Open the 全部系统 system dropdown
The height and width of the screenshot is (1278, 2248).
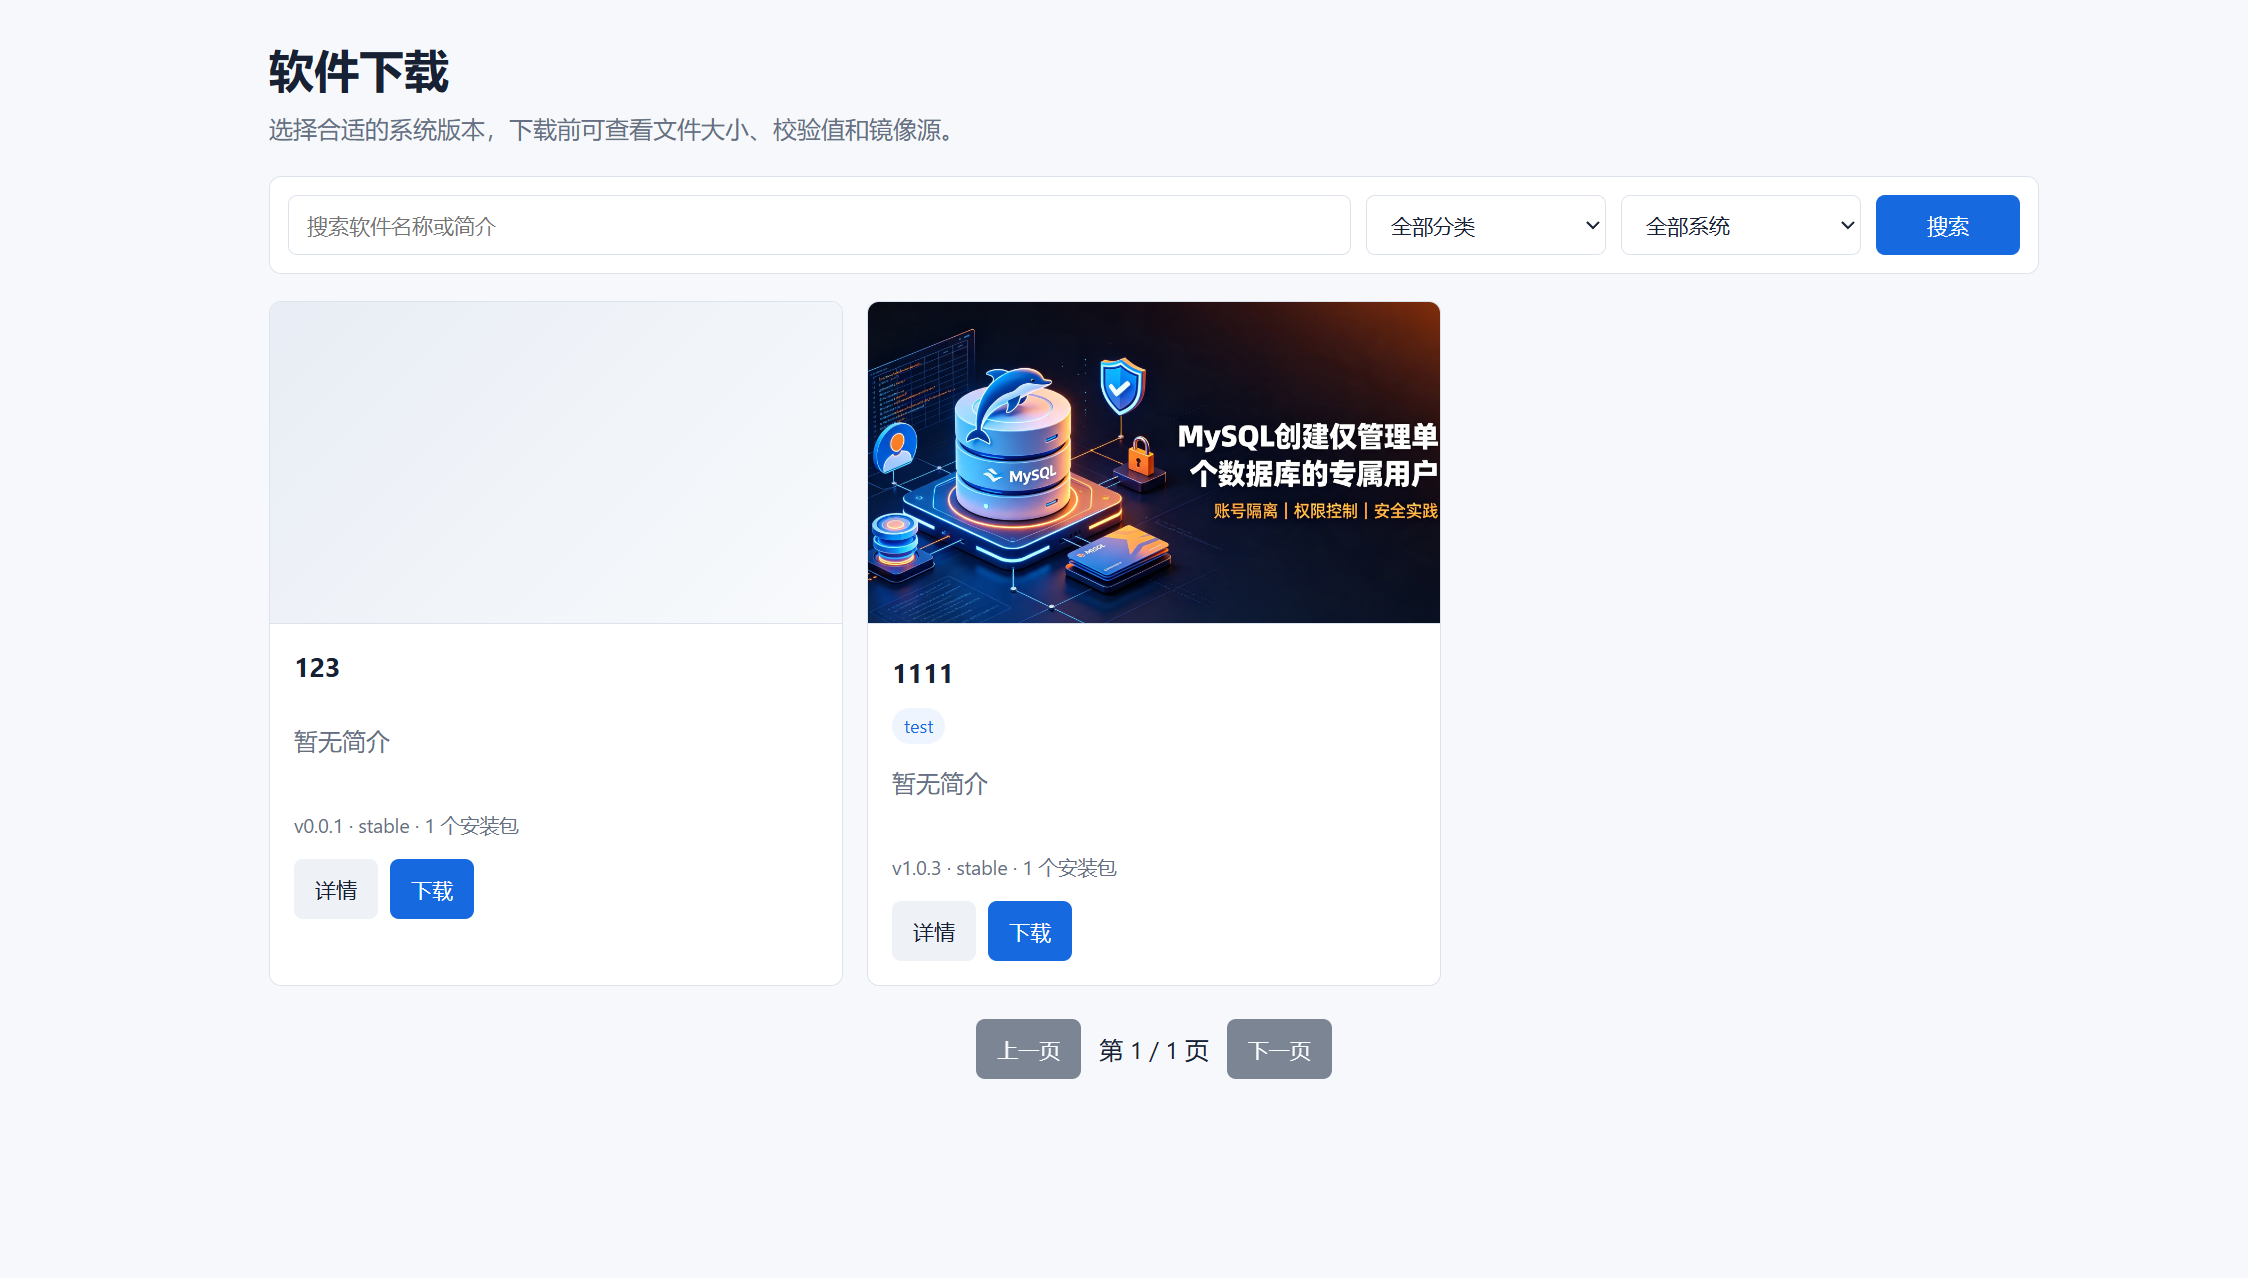1741,225
